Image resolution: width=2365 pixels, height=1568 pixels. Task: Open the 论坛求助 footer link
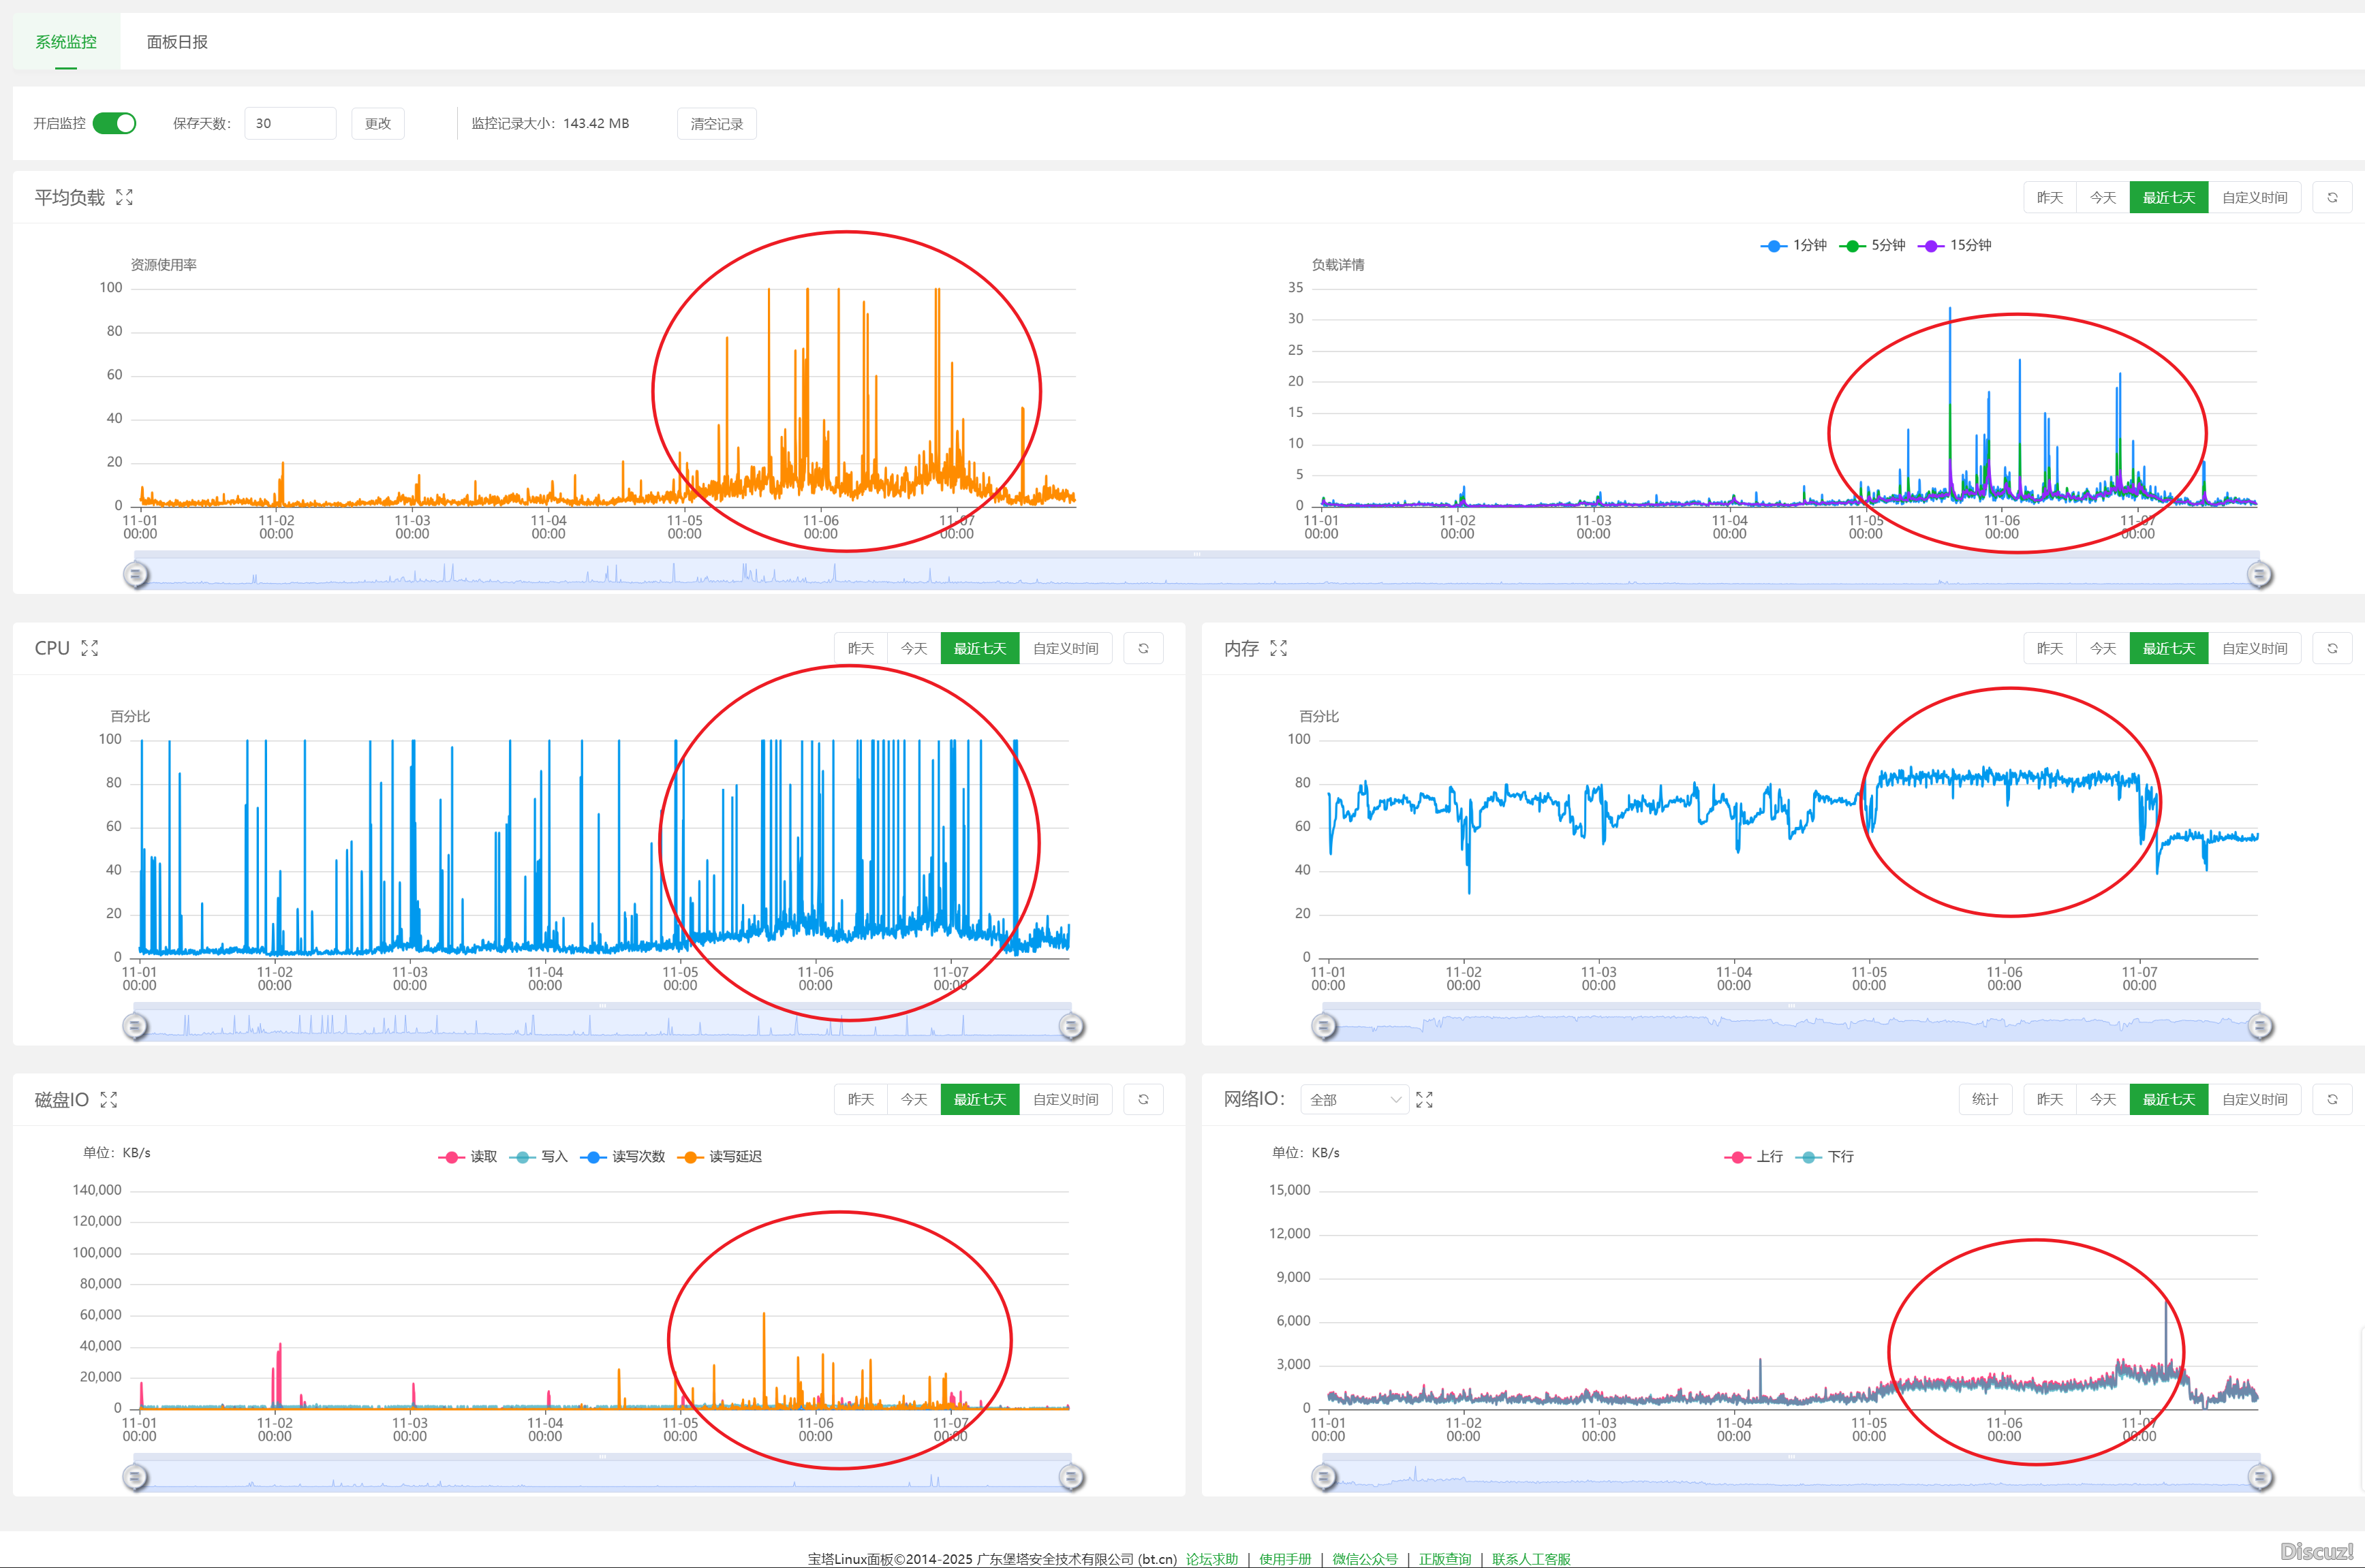(x=1211, y=1558)
